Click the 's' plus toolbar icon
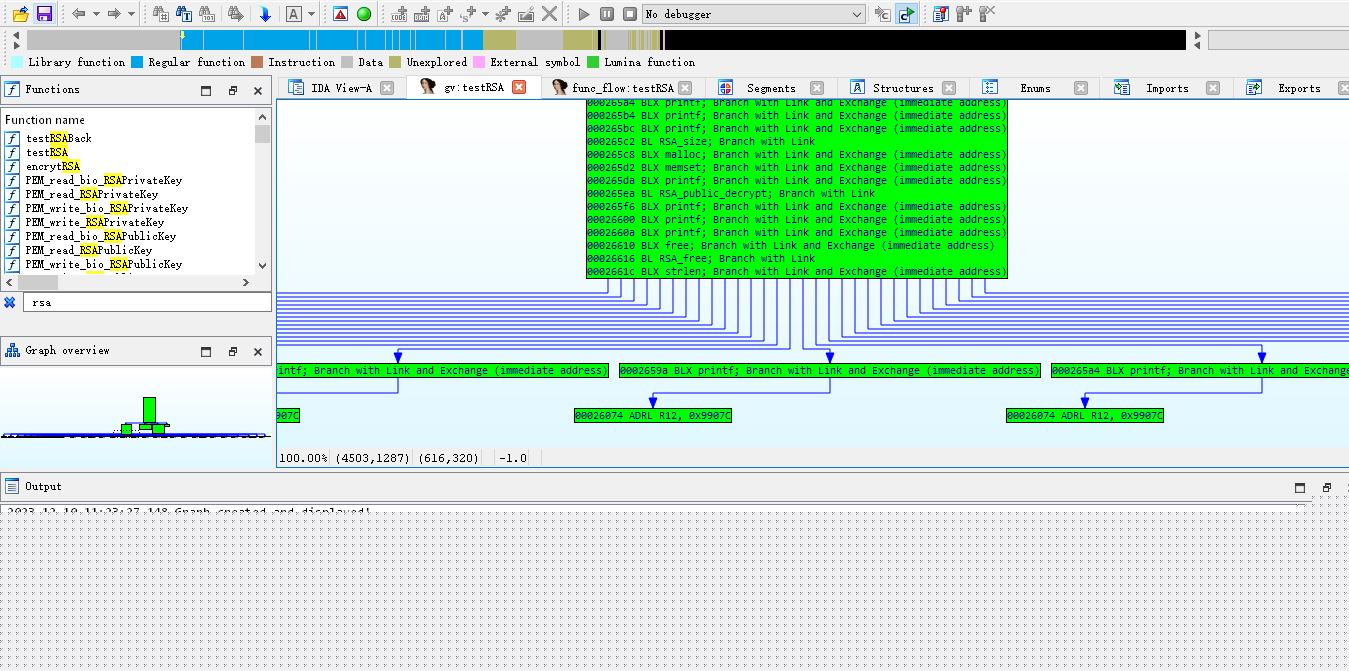Screen dimensions: 1349x671 tap(468, 14)
